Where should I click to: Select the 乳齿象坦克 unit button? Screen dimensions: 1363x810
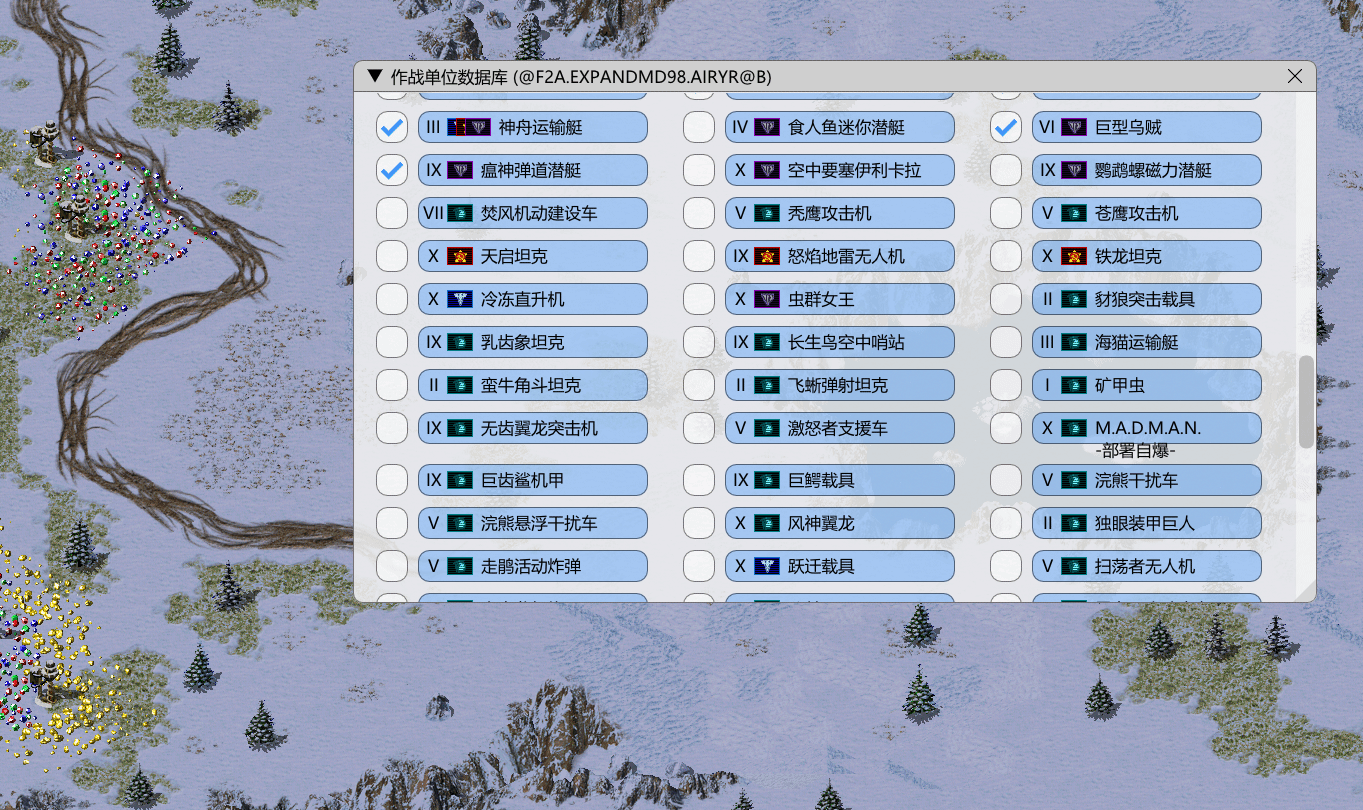point(532,342)
